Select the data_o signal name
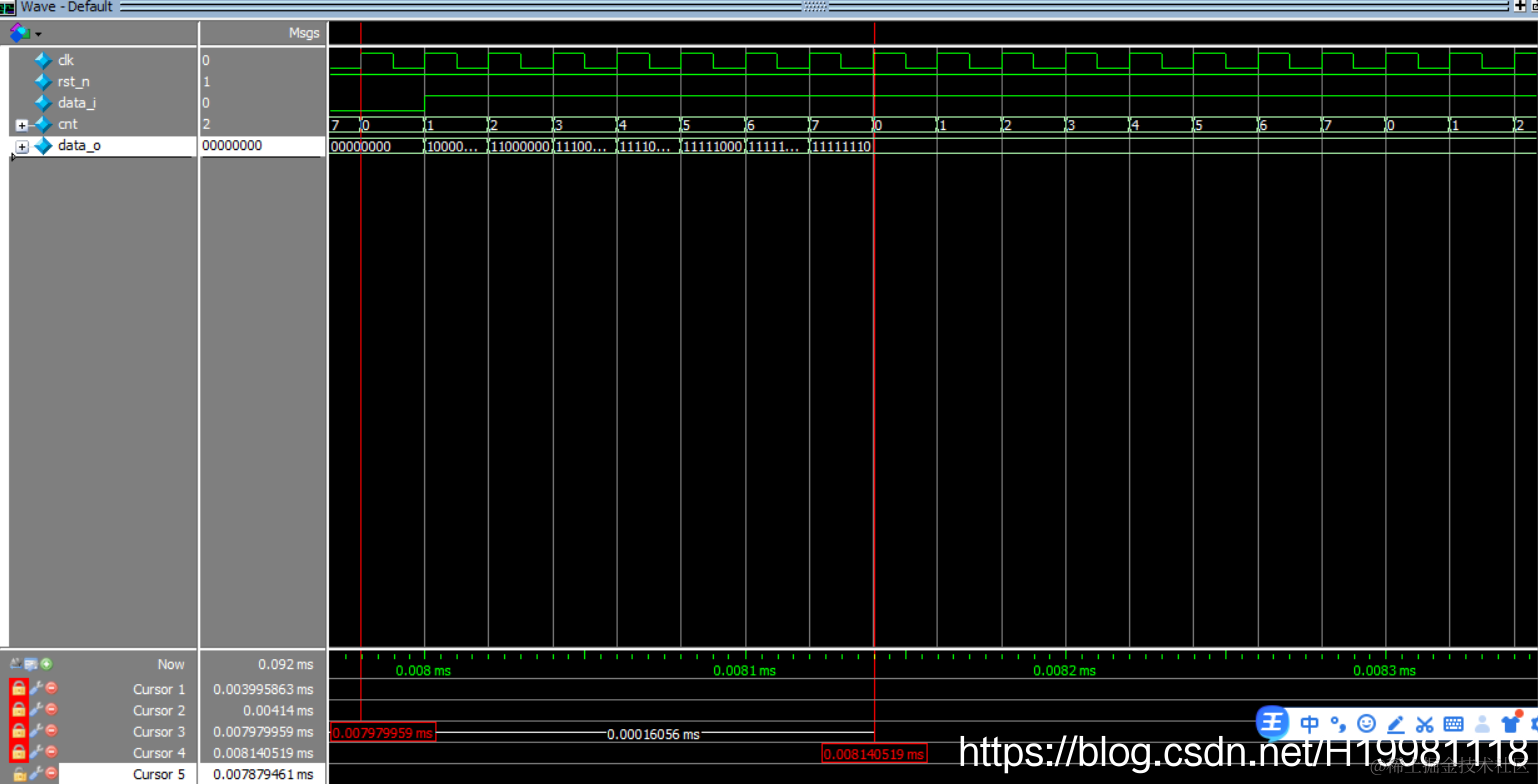The width and height of the screenshot is (1538, 784). tap(79, 146)
